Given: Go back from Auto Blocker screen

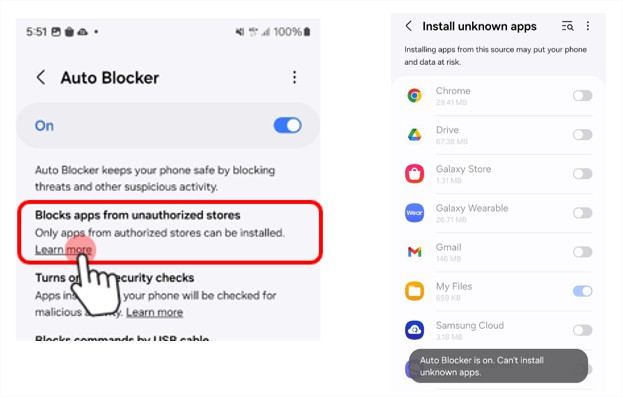Looking at the screenshot, I should pyautogui.click(x=41, y=77).
